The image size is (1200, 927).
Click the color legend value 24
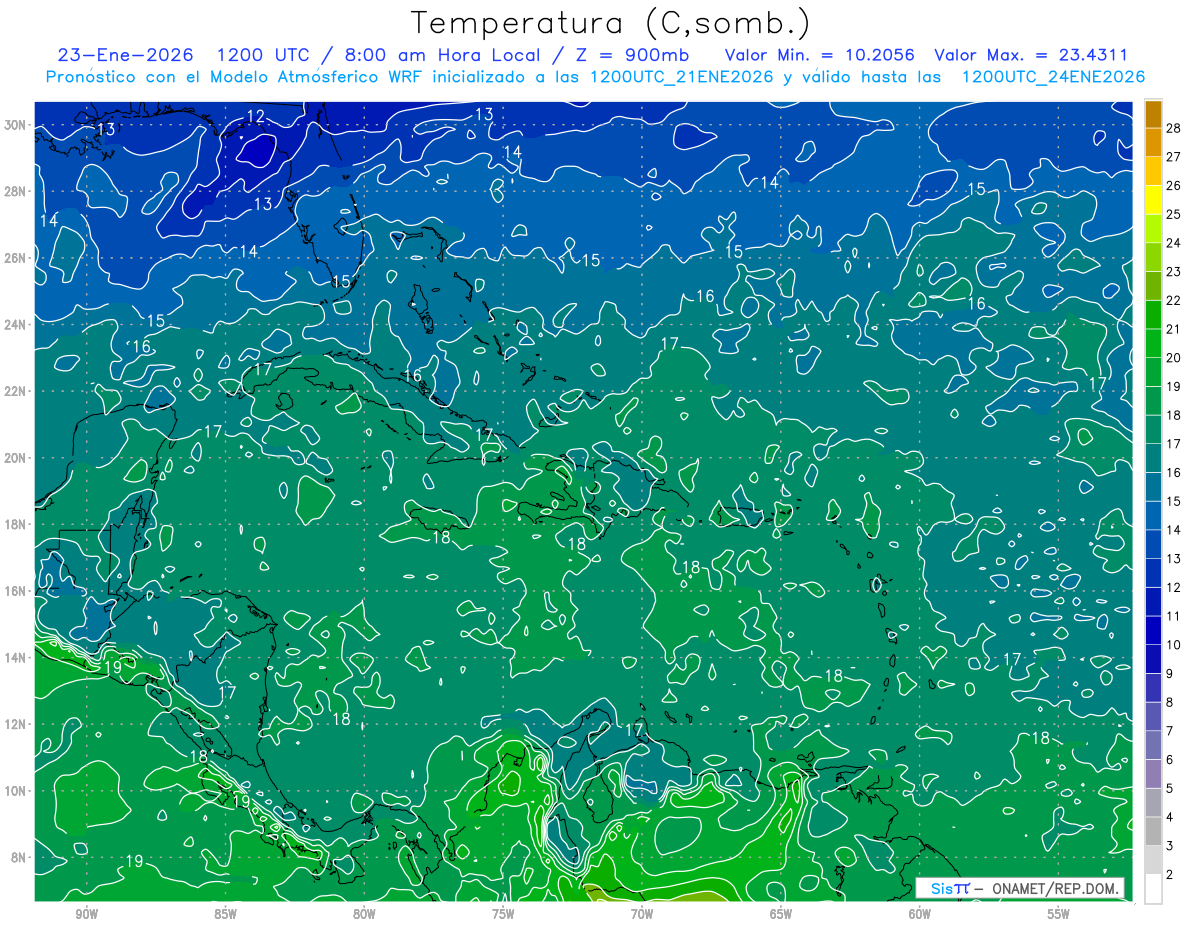[1174, 243]
